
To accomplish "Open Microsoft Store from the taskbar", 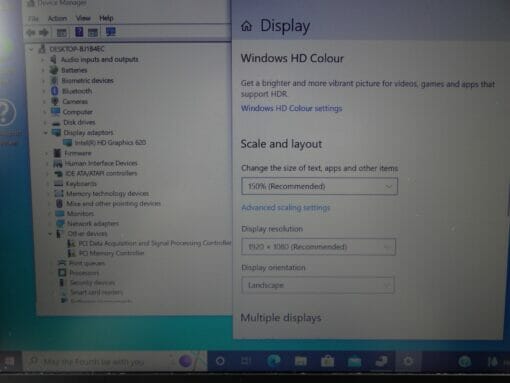I will (x=327, y=361).
